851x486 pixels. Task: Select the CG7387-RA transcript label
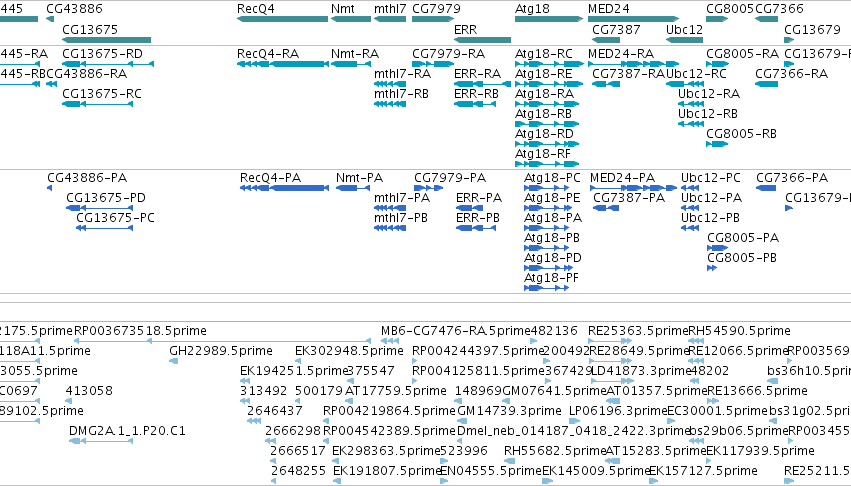click(628, 73)
